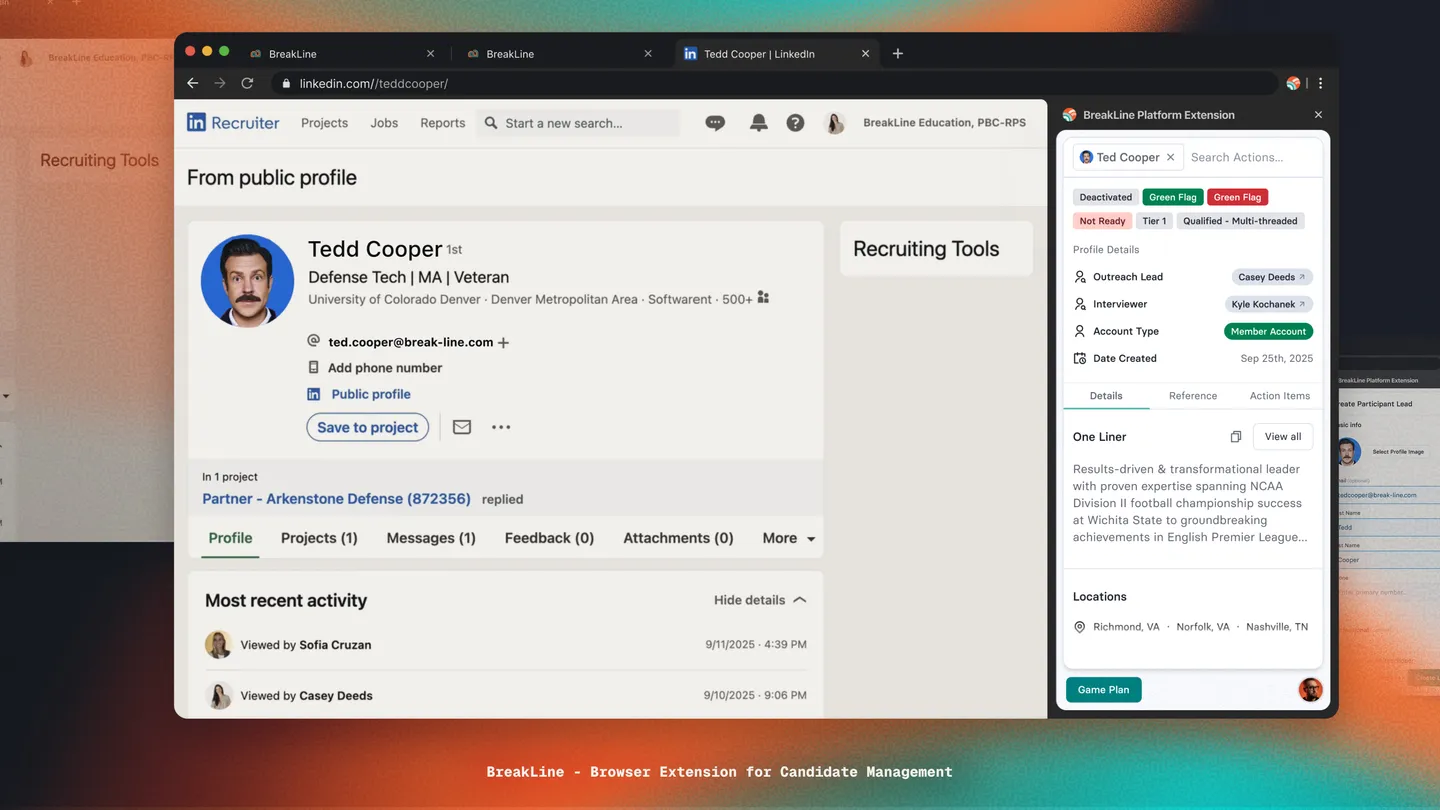The image size is (1440, 810).
Task: Click Viewed by Sofia Cruzan entry
Action: click(x=505, y=645)
